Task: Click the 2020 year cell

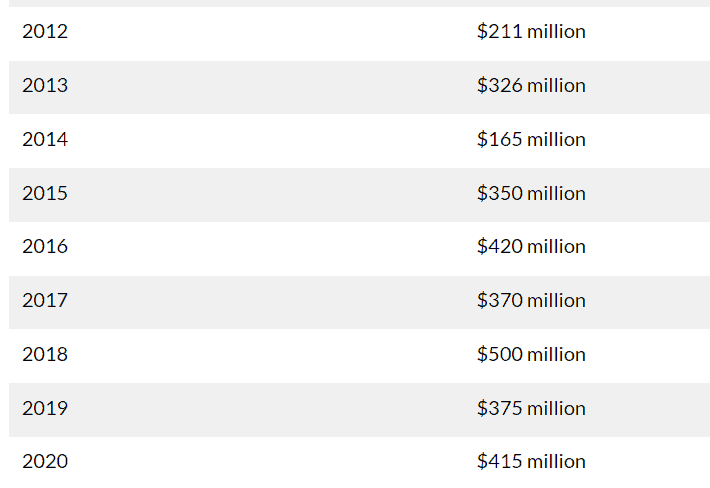Action: coord(45,462)
